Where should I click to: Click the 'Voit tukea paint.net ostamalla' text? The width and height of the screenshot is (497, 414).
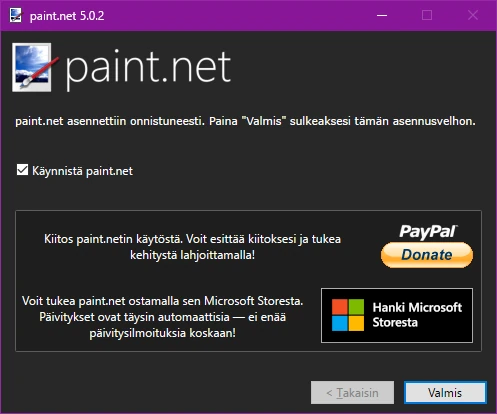click(x=163, y=317)
